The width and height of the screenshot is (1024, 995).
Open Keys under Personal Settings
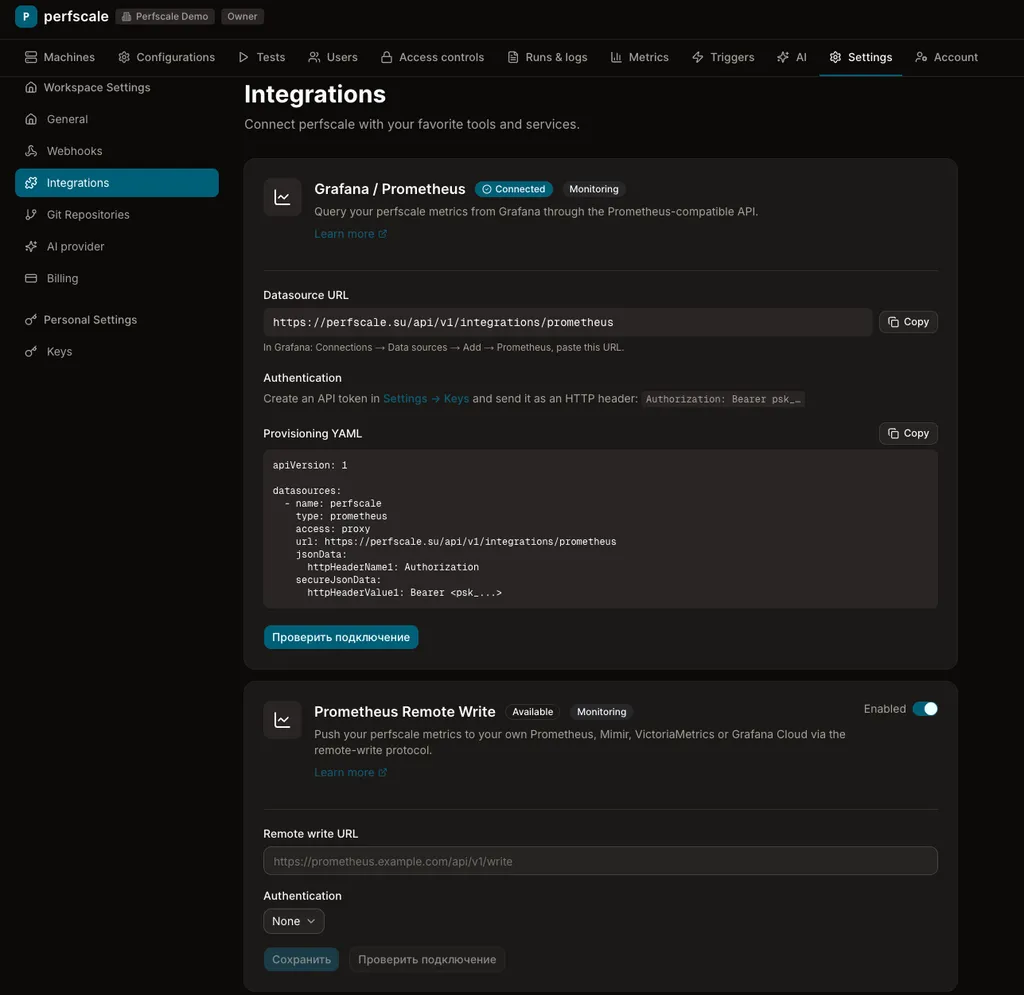click(117, 351)
